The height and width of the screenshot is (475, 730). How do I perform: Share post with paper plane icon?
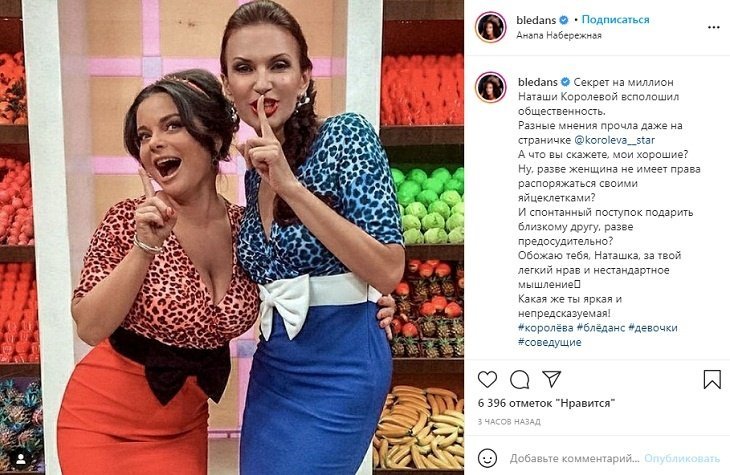tap(552, 379)
